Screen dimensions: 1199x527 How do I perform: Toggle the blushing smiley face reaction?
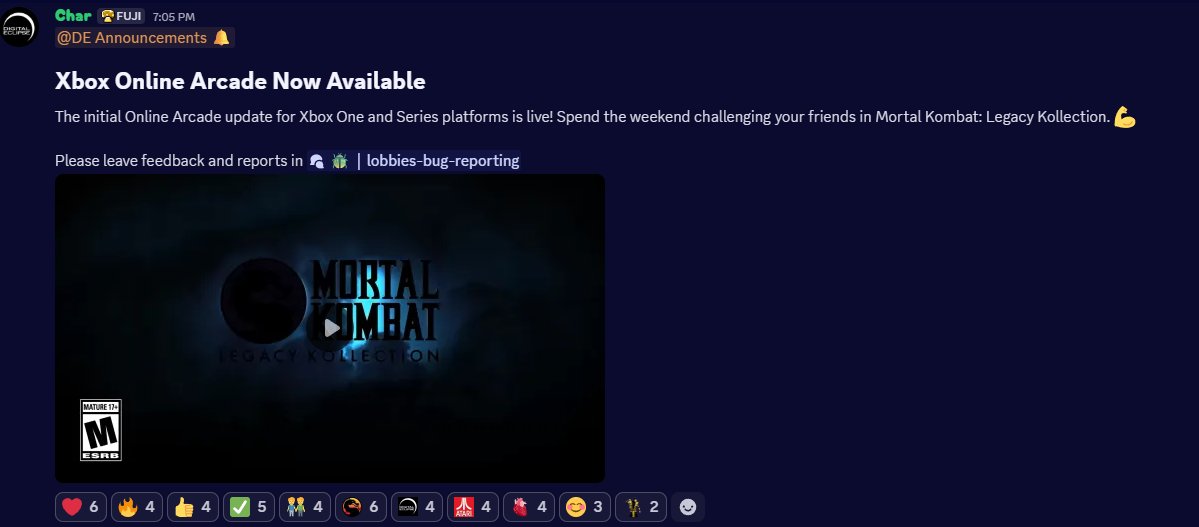(x=585, y=506)
